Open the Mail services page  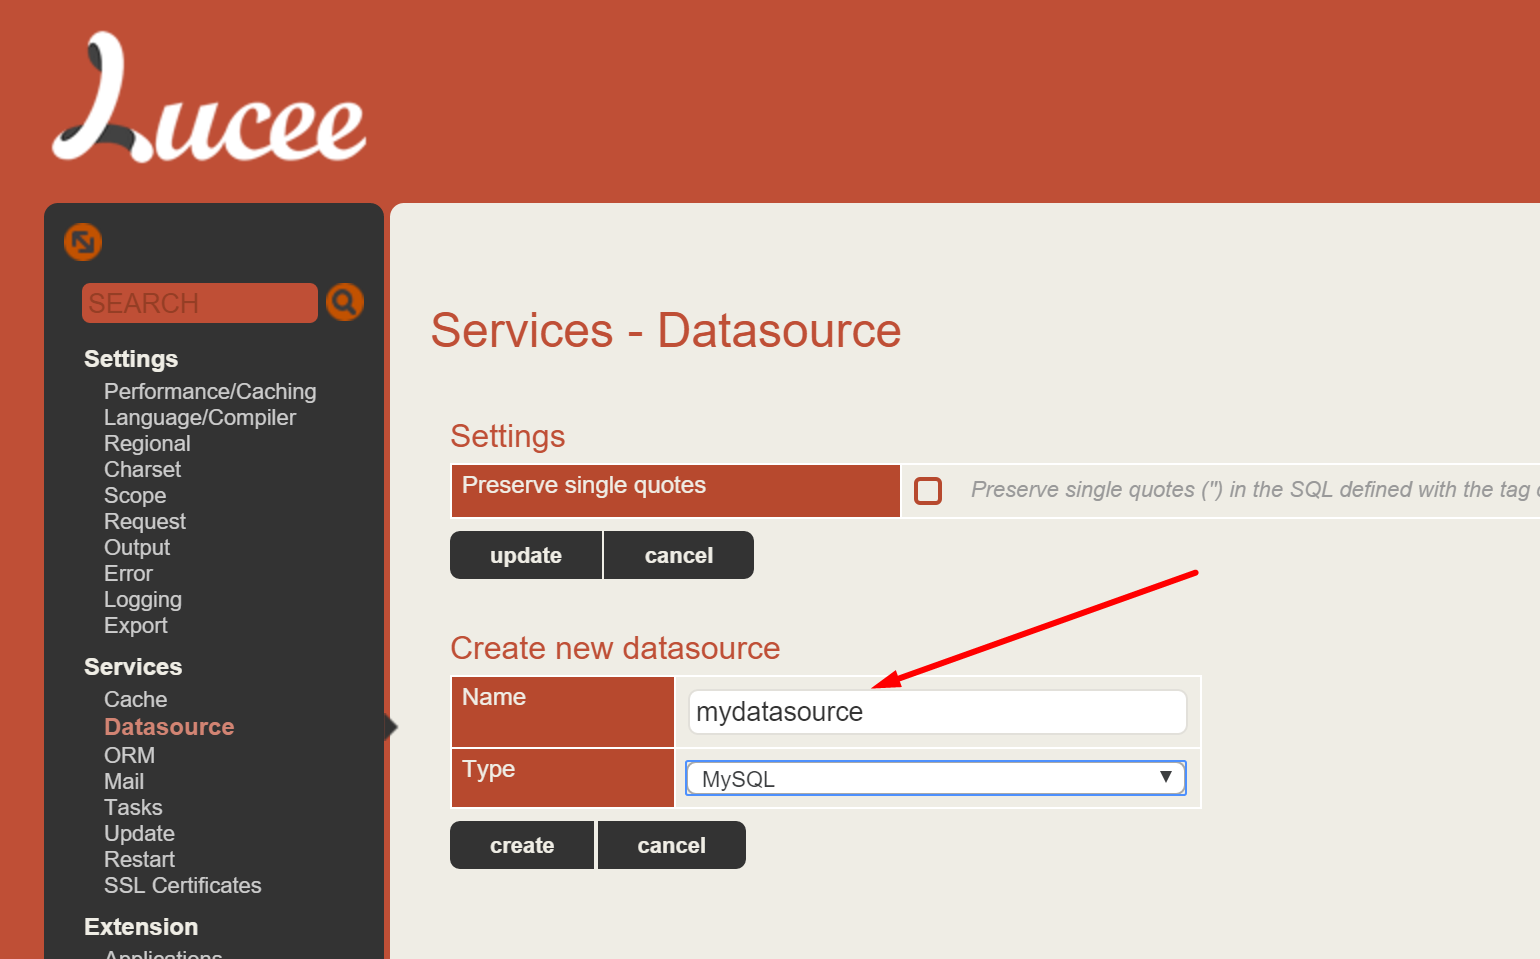[124, 782]
